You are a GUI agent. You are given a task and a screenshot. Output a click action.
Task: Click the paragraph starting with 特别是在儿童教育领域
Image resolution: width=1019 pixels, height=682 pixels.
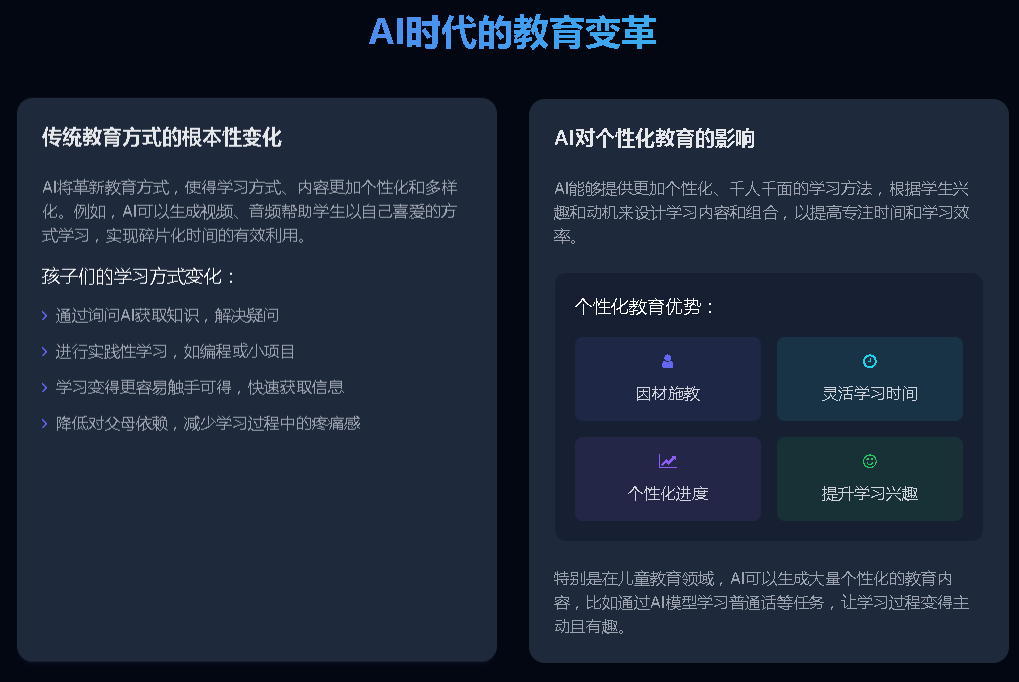761,602
